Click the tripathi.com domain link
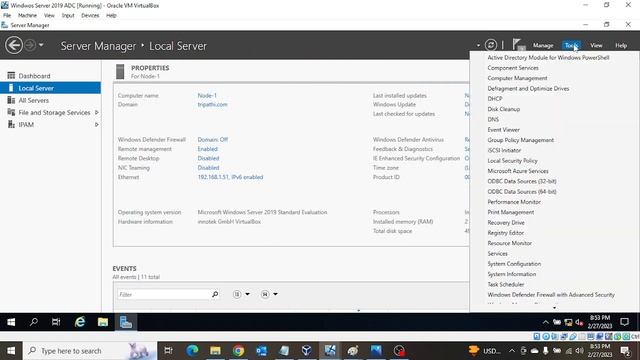Image resolution: width=640 pixels, height=360 pixels. 212,104
